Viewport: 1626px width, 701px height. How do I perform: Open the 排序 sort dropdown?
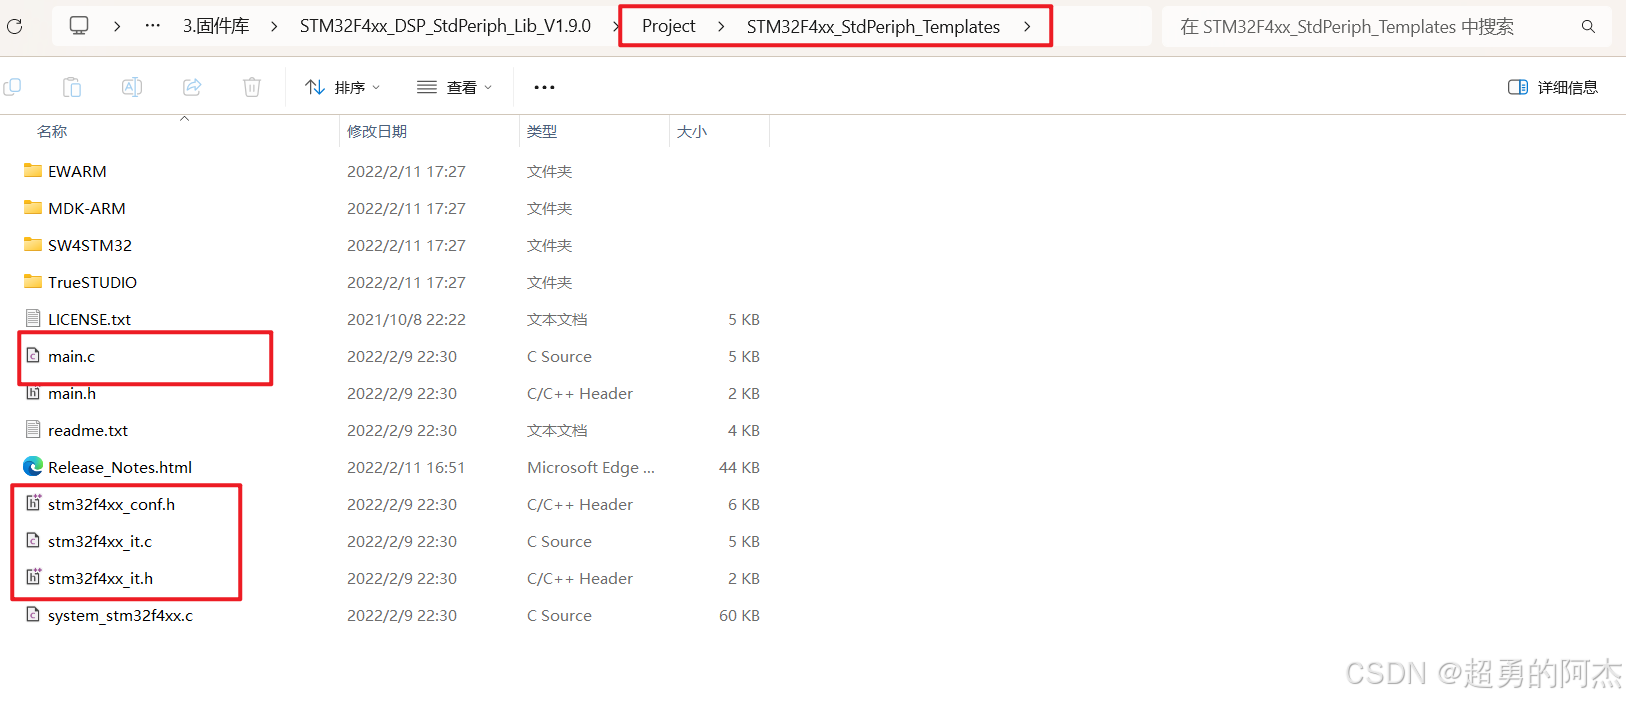pyautogui.click(x=343, y=88)
